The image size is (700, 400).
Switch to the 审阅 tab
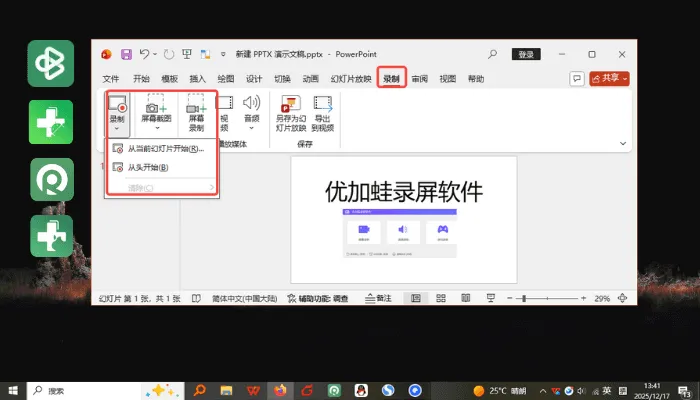pos(419,79)
